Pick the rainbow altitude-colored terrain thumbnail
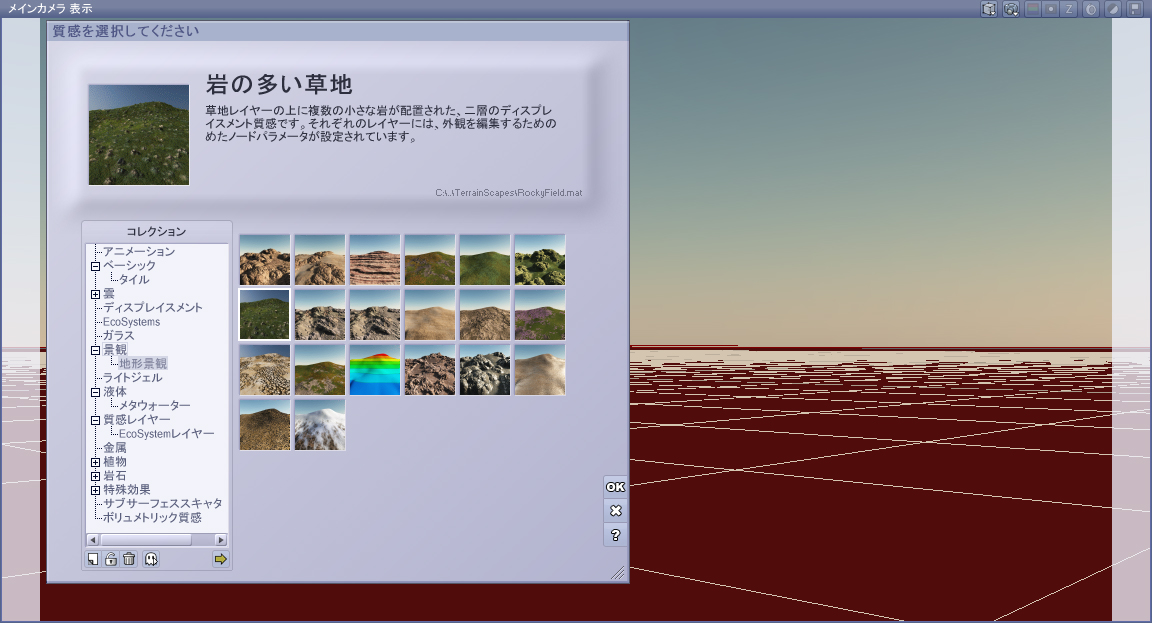 [x=375, y=370]
